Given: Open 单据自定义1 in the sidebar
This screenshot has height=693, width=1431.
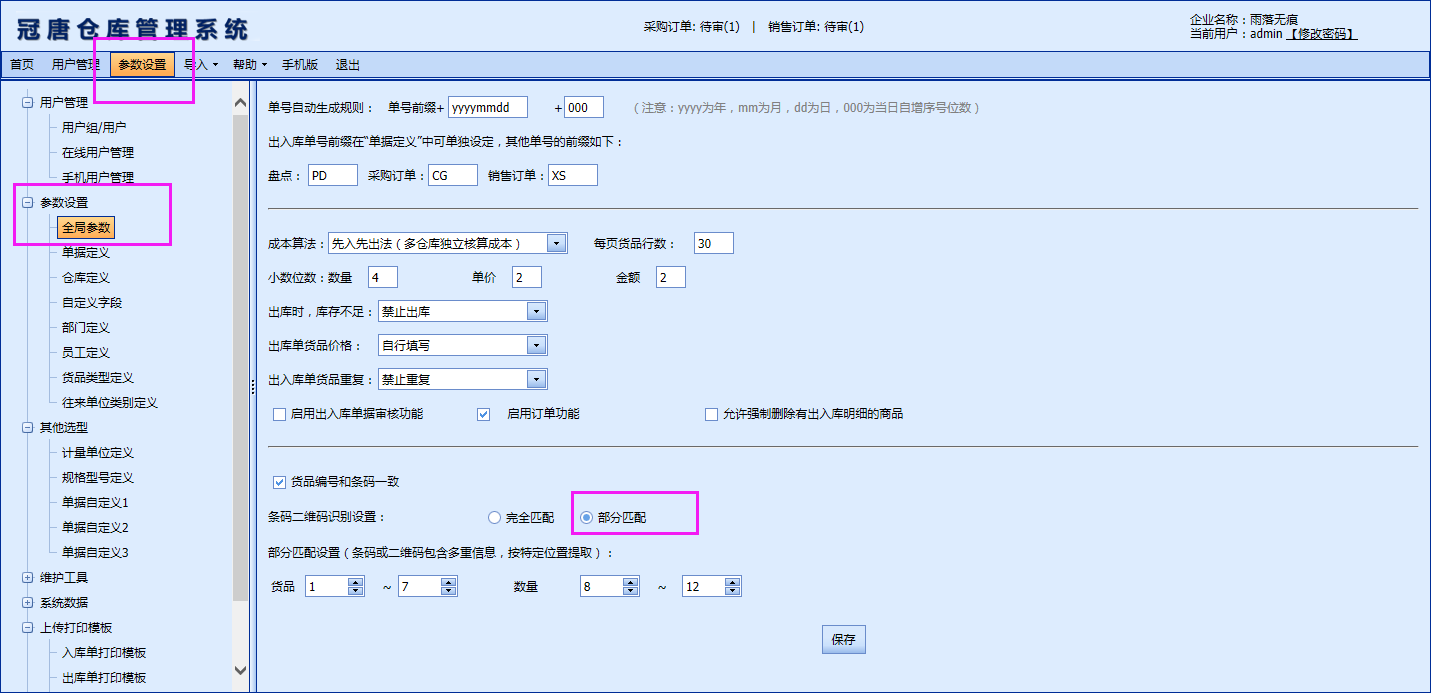Looking at the screenshot, I should point(95,502).
